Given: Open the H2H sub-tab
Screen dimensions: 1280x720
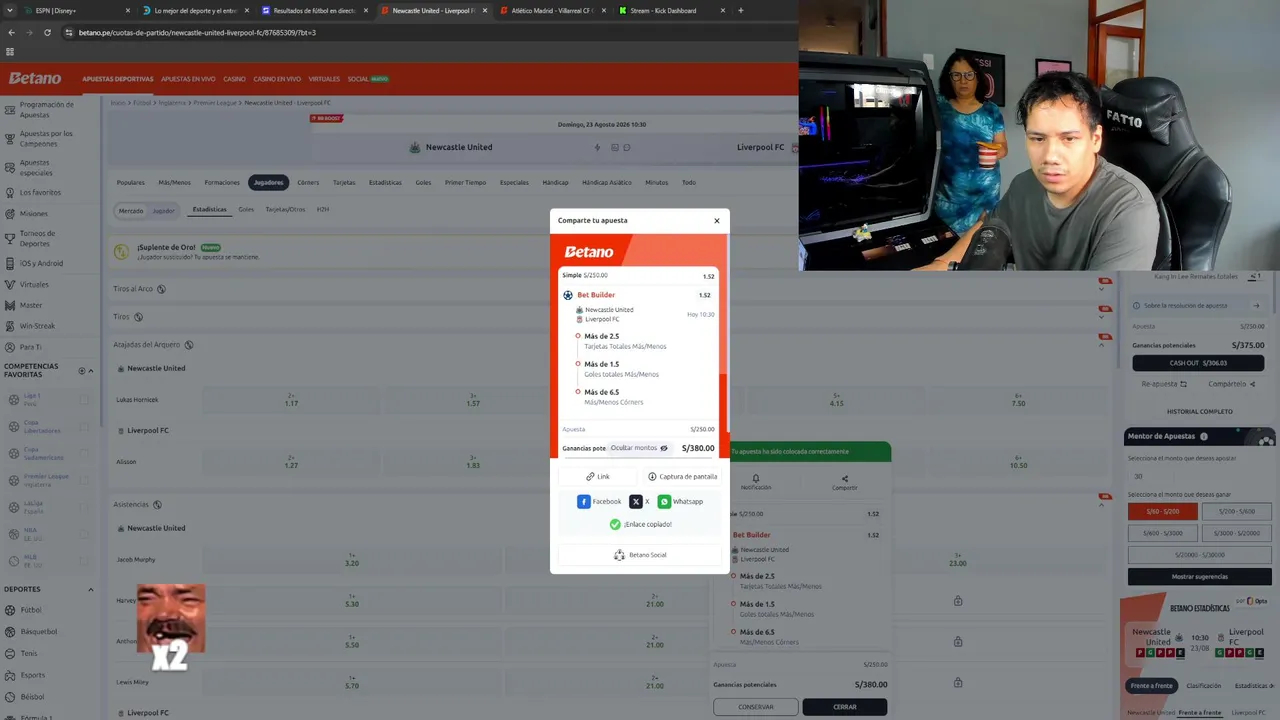Looking at the screenshot, I should tap(323, 210).
